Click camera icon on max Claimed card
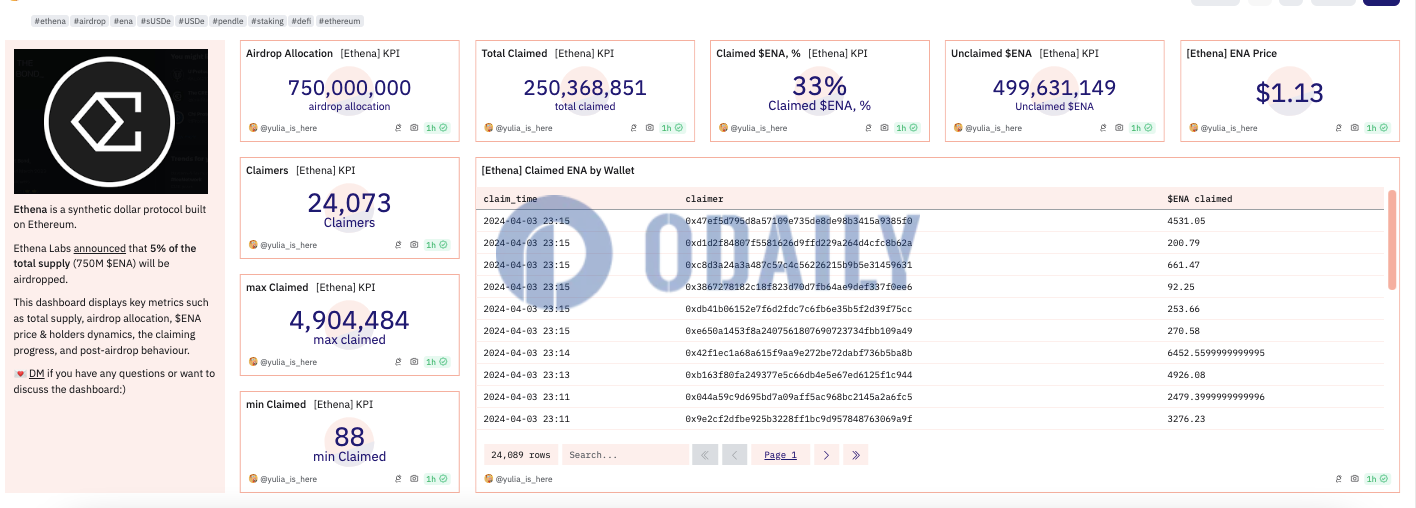Viewport: 1416px width, 508px height. 415,361
